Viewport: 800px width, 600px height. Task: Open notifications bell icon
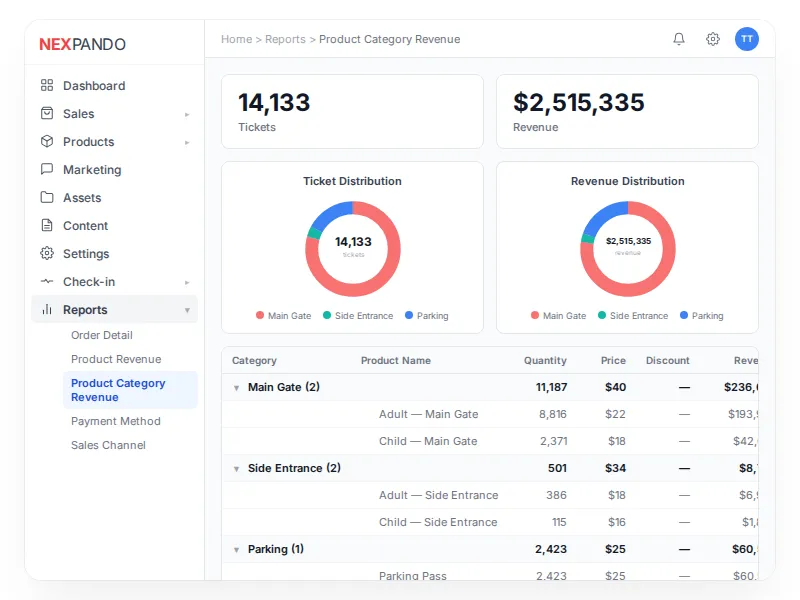pyautogui.click(x=679, y=39)
